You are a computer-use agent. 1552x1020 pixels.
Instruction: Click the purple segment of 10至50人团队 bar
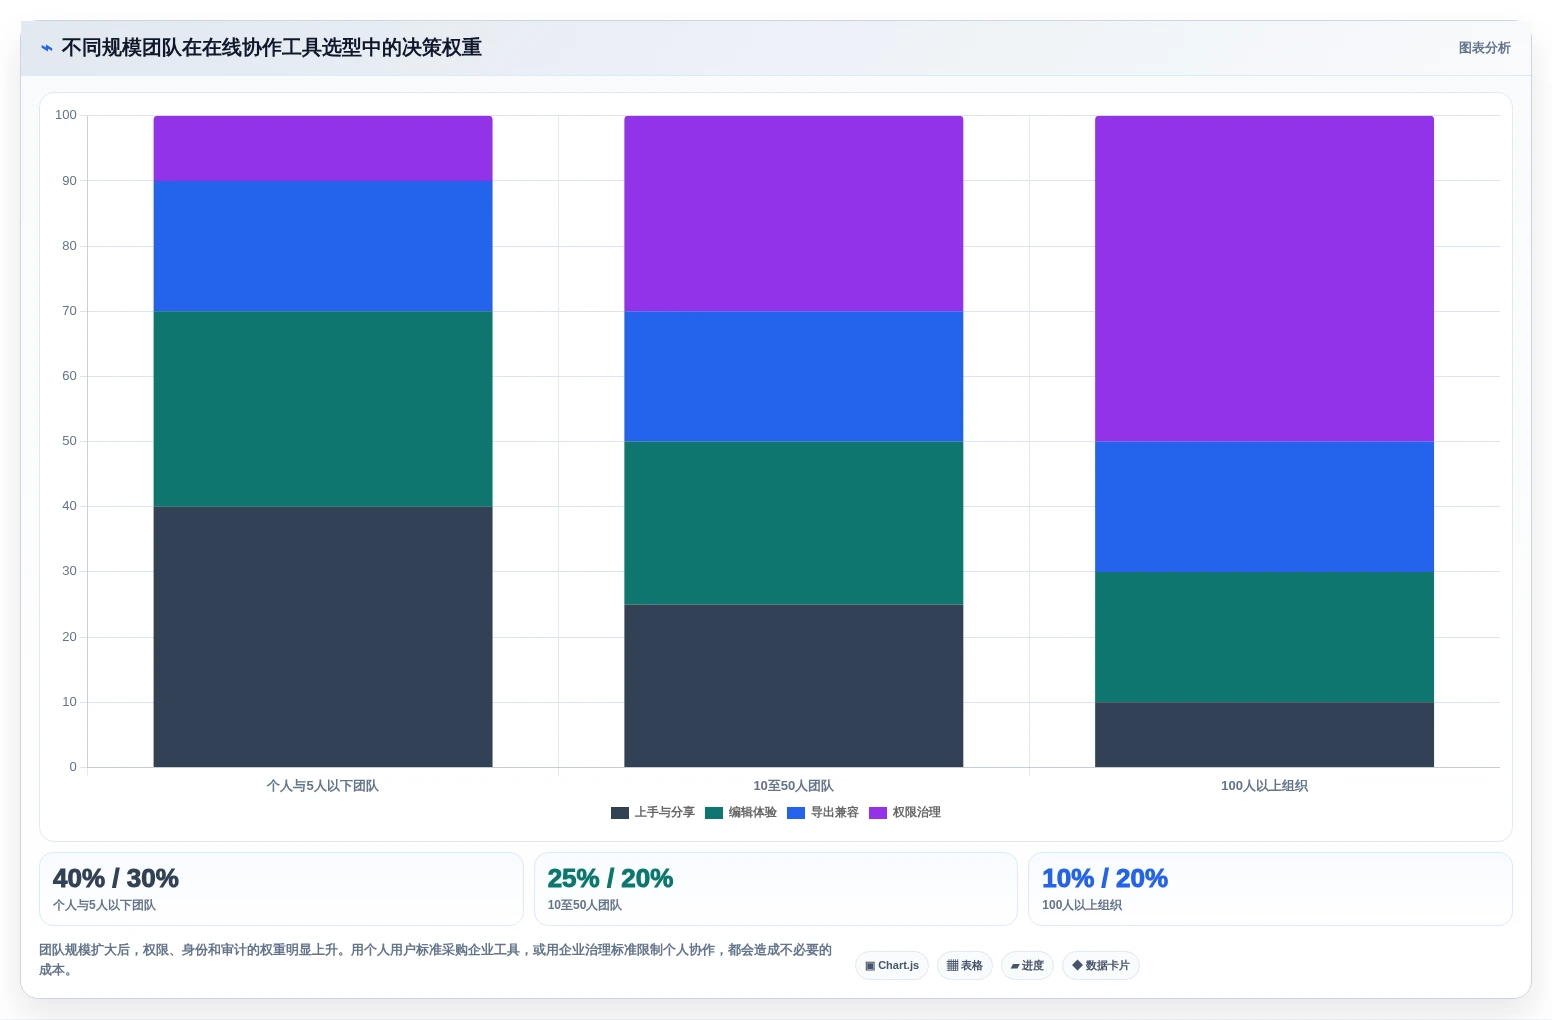[794, 213]
